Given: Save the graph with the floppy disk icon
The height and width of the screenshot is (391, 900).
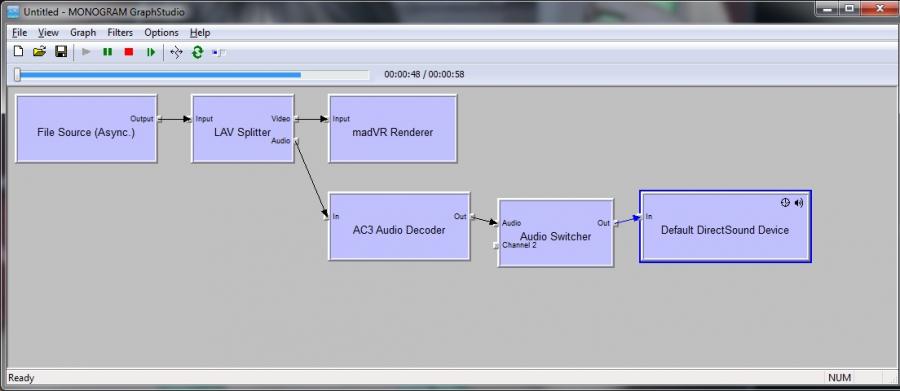Looking at the screenshot, I should (61, 52).
